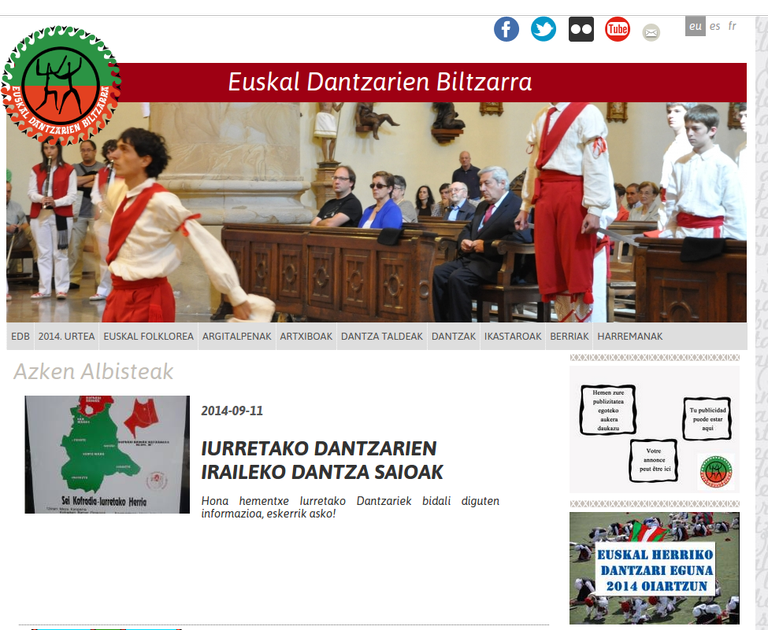Open the IKASTAROAK menu
The width and height of the screenshot is (768, 630).
tap(513, 336)
